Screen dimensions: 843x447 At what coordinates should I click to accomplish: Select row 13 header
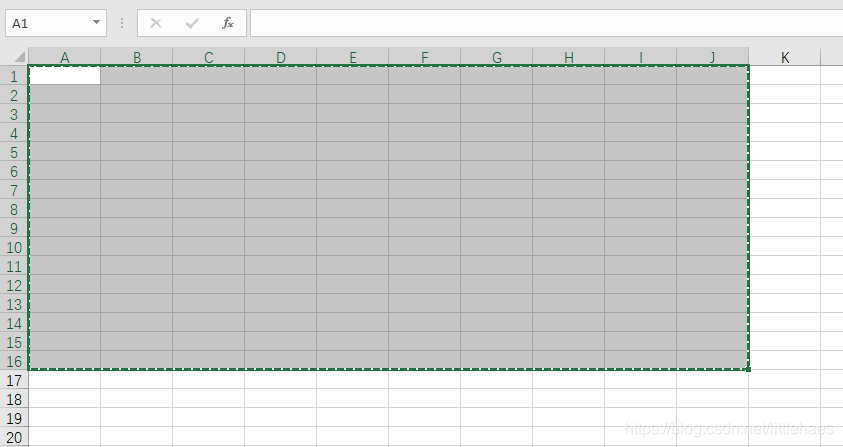pyautogui.click(x=14, y=304)
